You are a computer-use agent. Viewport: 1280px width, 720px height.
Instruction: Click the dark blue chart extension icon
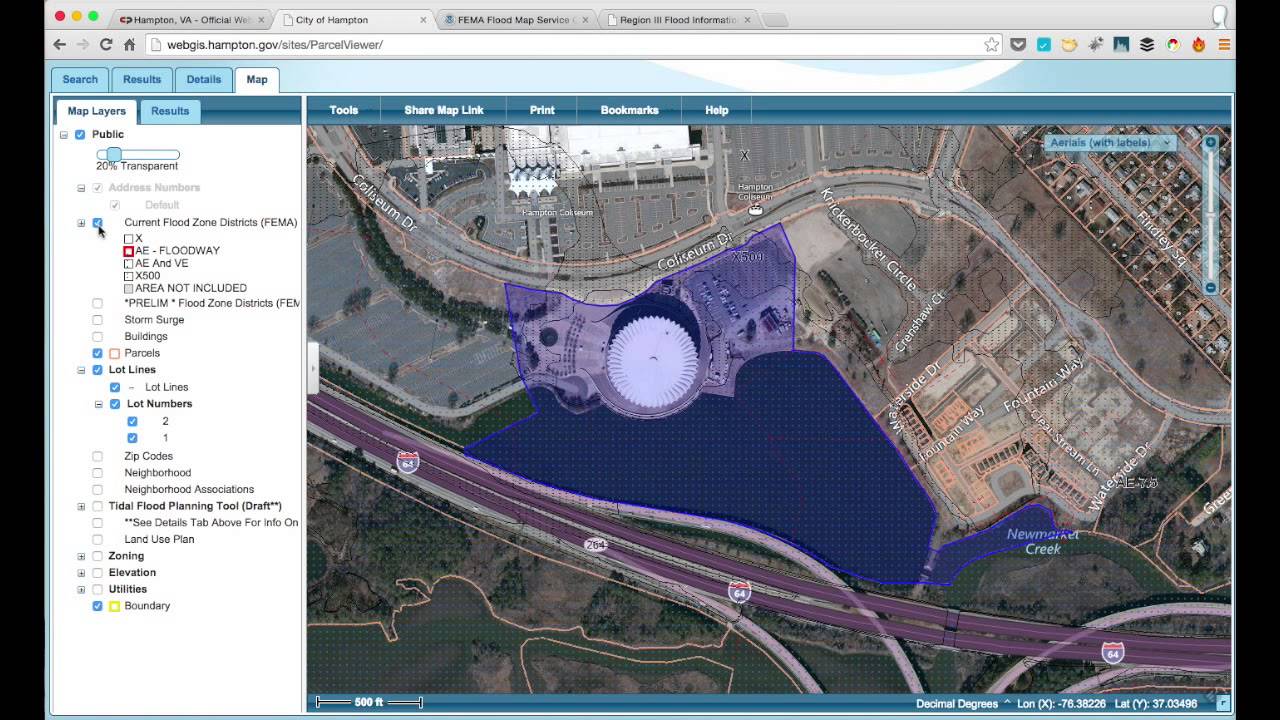[1121, 45]
